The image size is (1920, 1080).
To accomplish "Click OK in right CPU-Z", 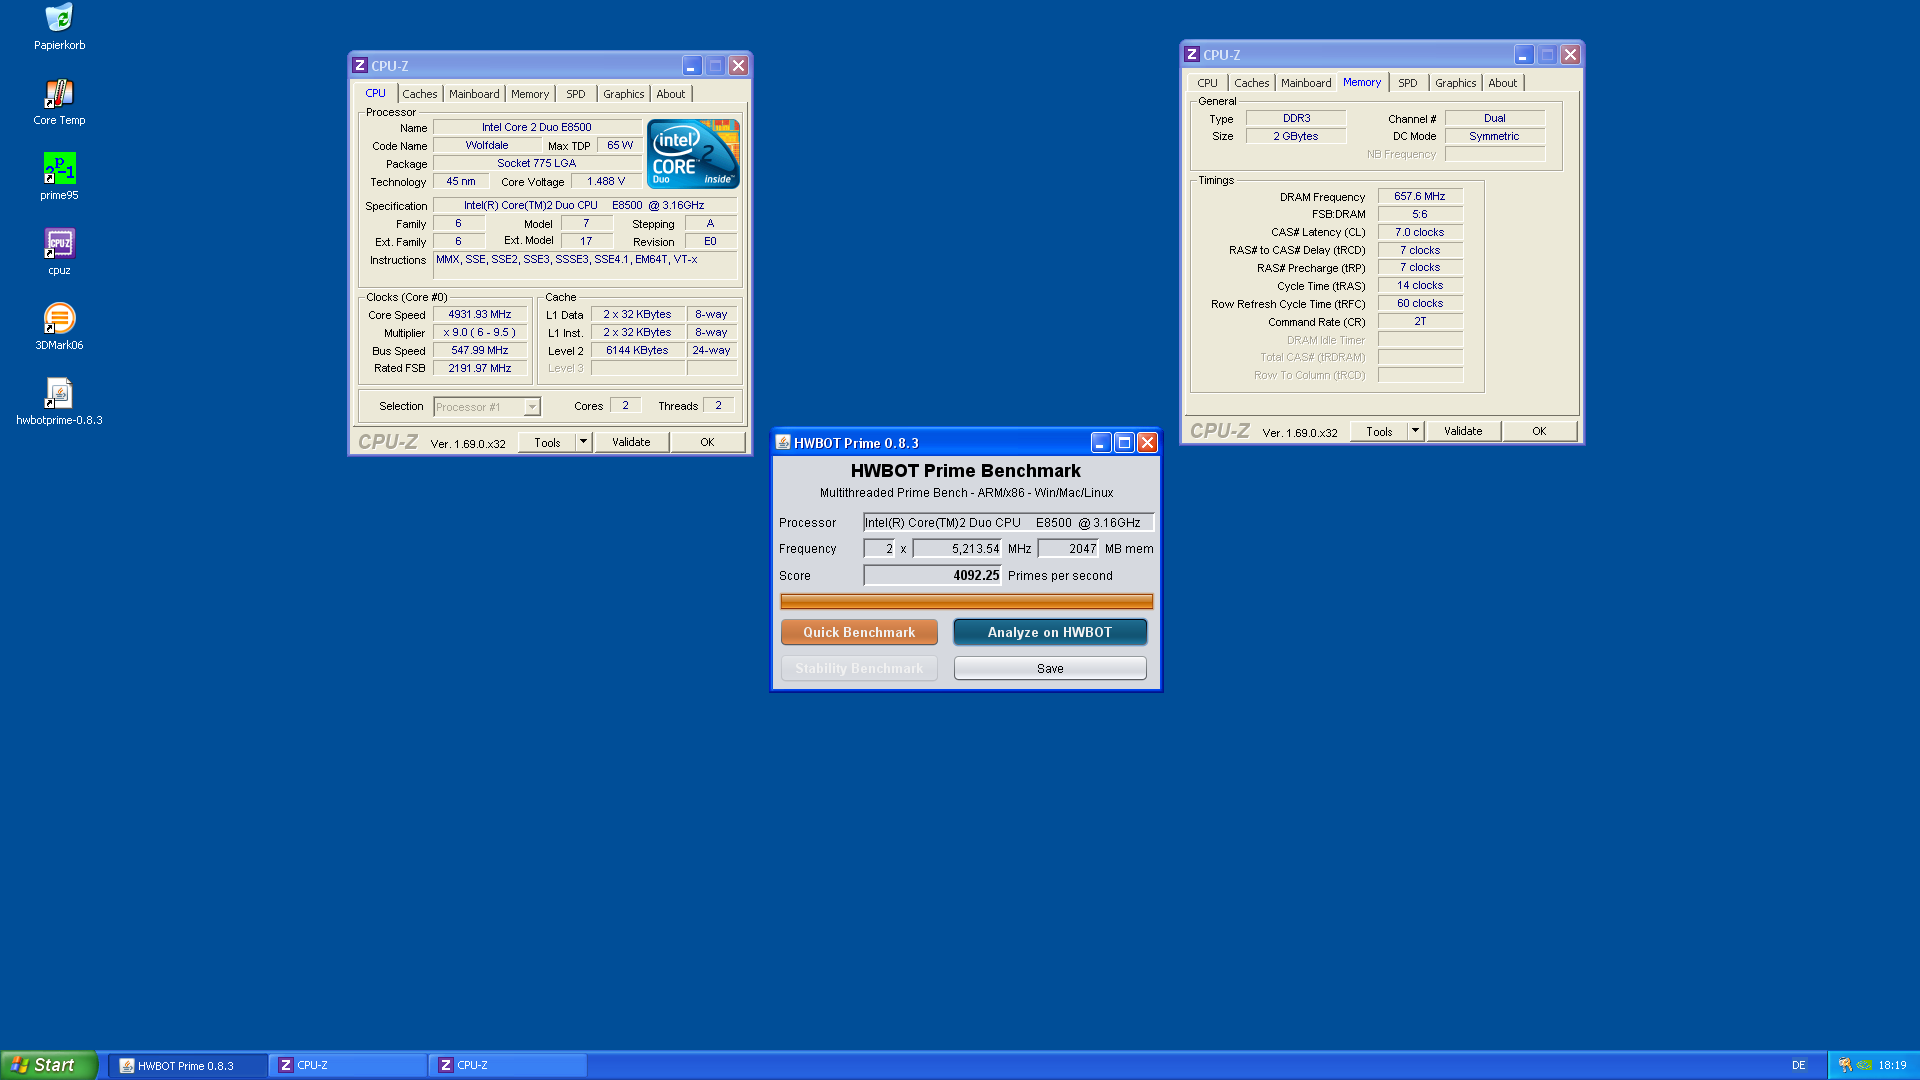I will point(1539,431).
